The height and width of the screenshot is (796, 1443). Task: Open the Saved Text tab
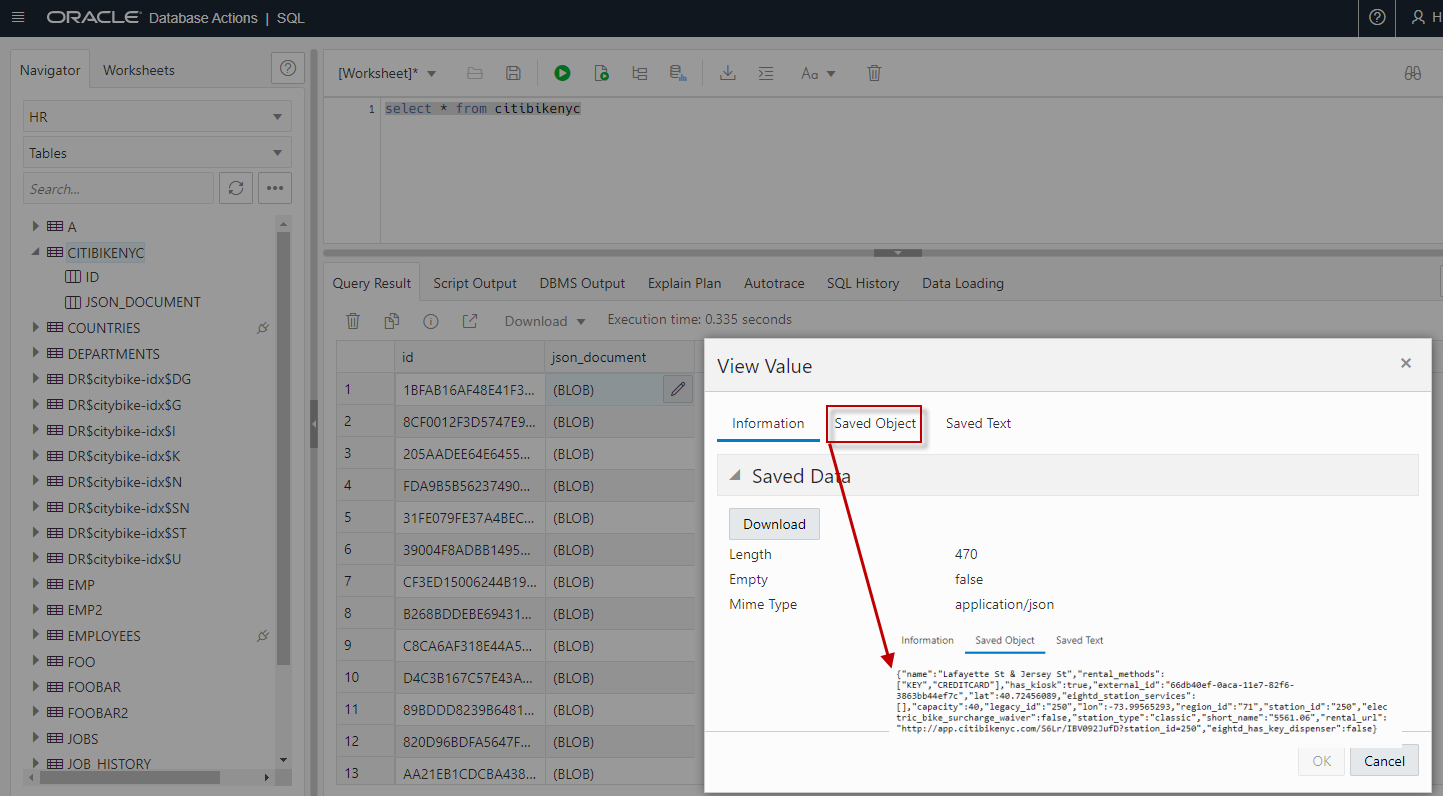[x=978, y=423]
